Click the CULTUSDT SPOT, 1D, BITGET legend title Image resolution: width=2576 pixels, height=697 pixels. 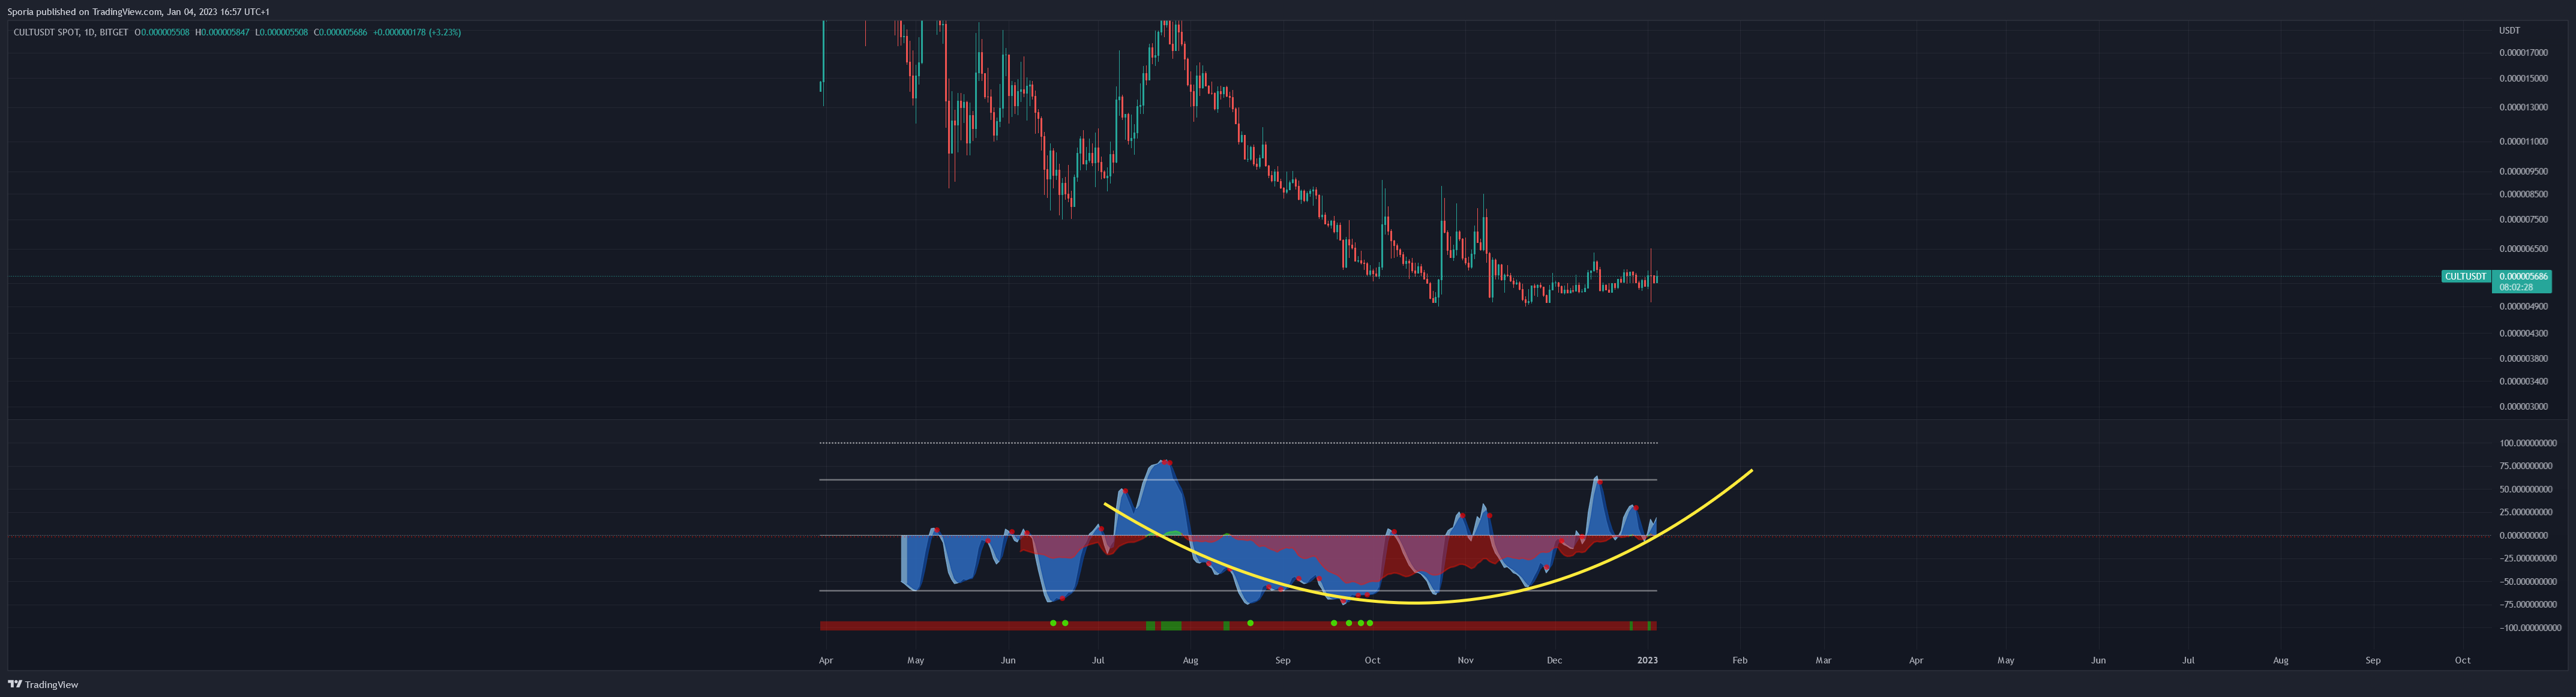click(x=71, y=32)
